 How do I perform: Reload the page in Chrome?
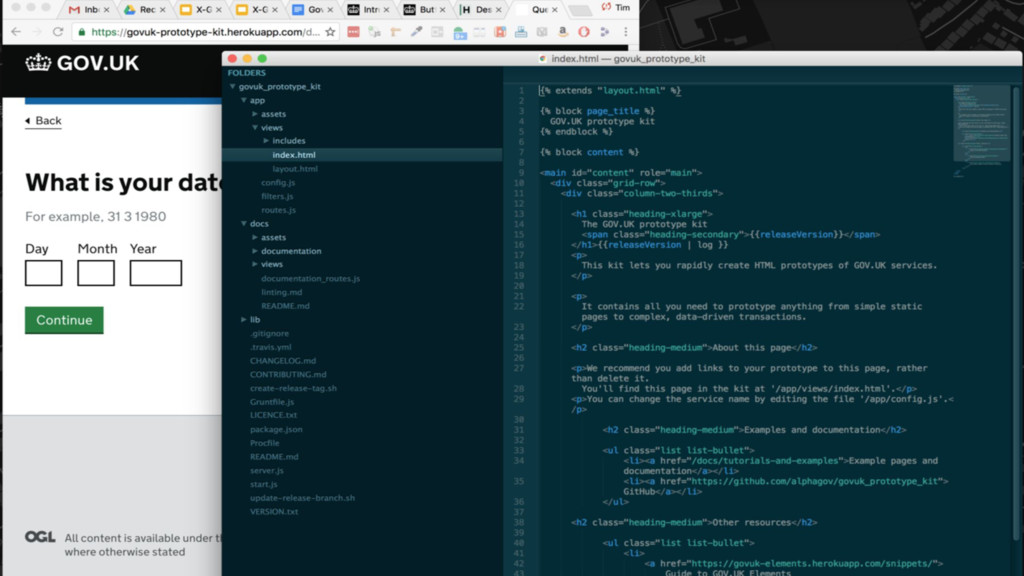point(58,31)
